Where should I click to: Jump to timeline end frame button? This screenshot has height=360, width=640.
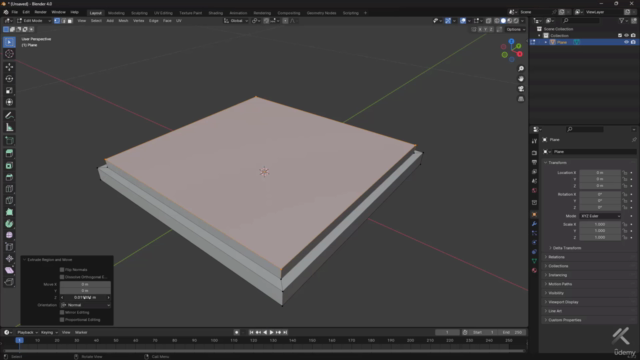(285, 333)
